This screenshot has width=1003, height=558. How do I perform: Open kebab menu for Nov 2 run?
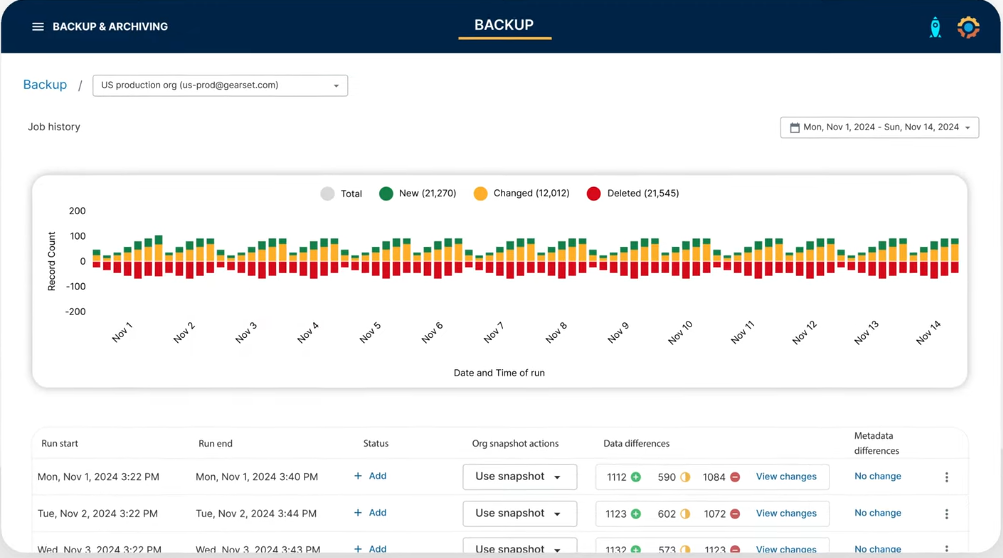[x=946, y=514]
